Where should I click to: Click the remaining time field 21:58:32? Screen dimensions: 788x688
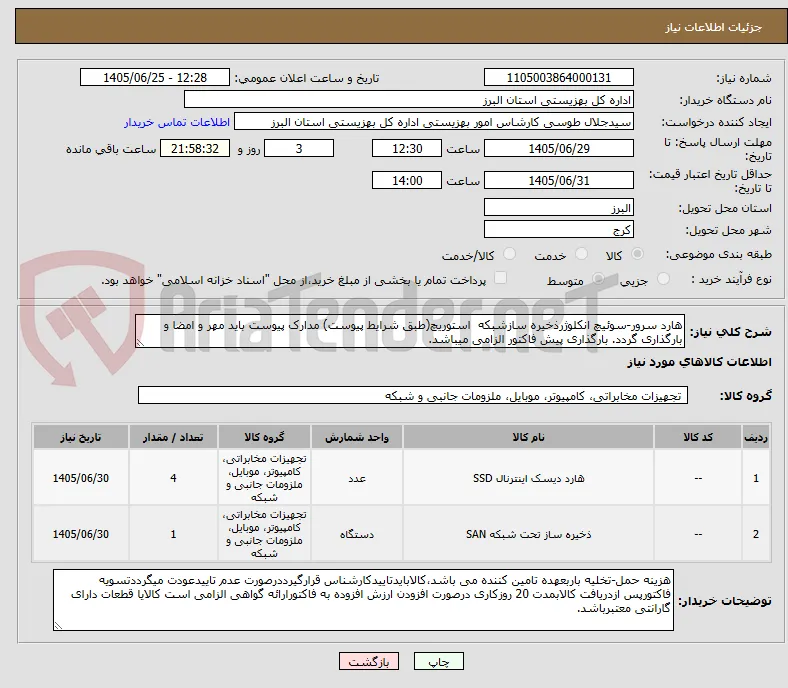195,148
